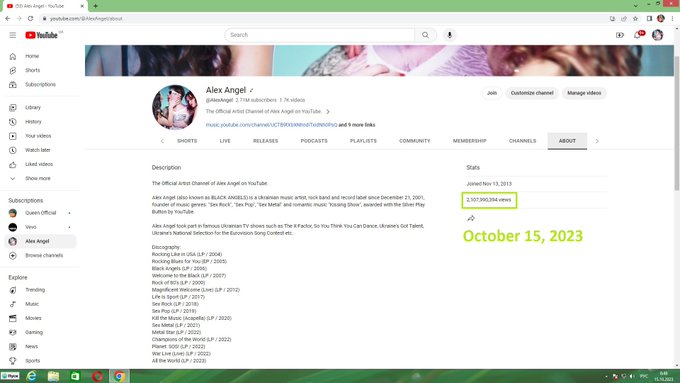Expand the channel description chevron

328,111
